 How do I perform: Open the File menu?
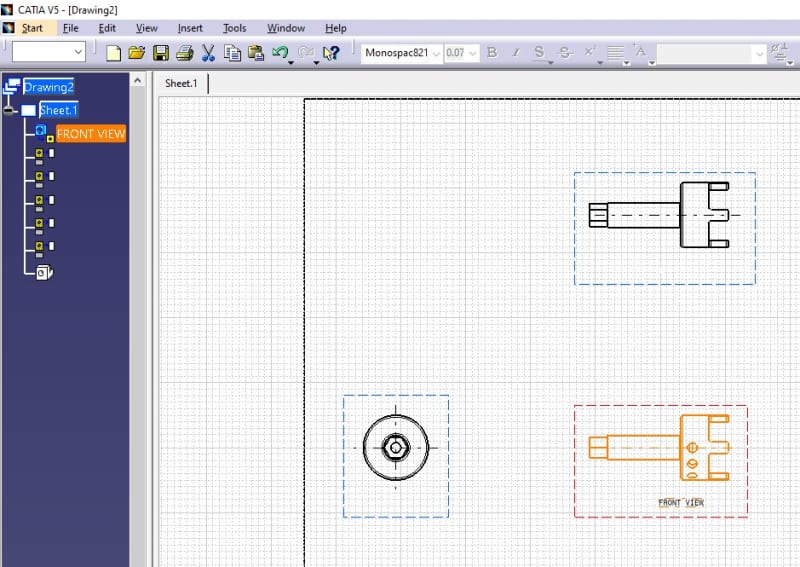70,28
